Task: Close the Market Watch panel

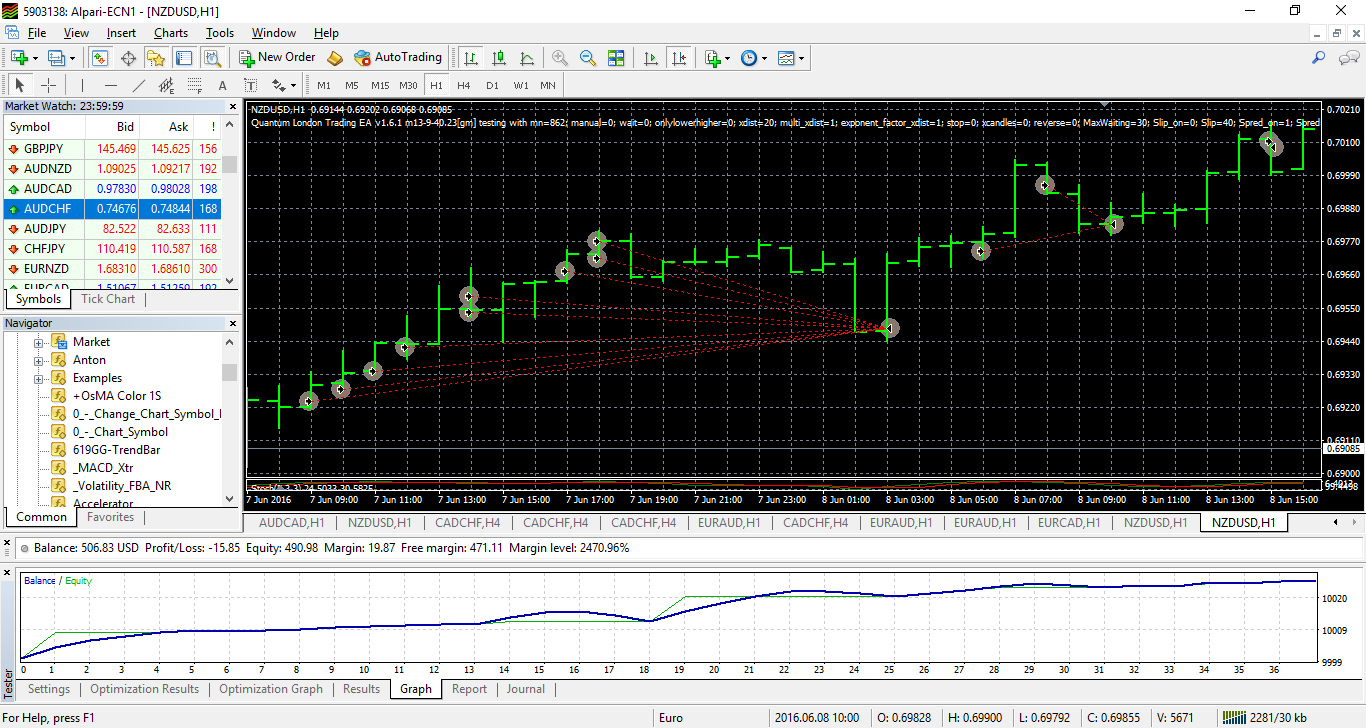Action: click(234, 106)
